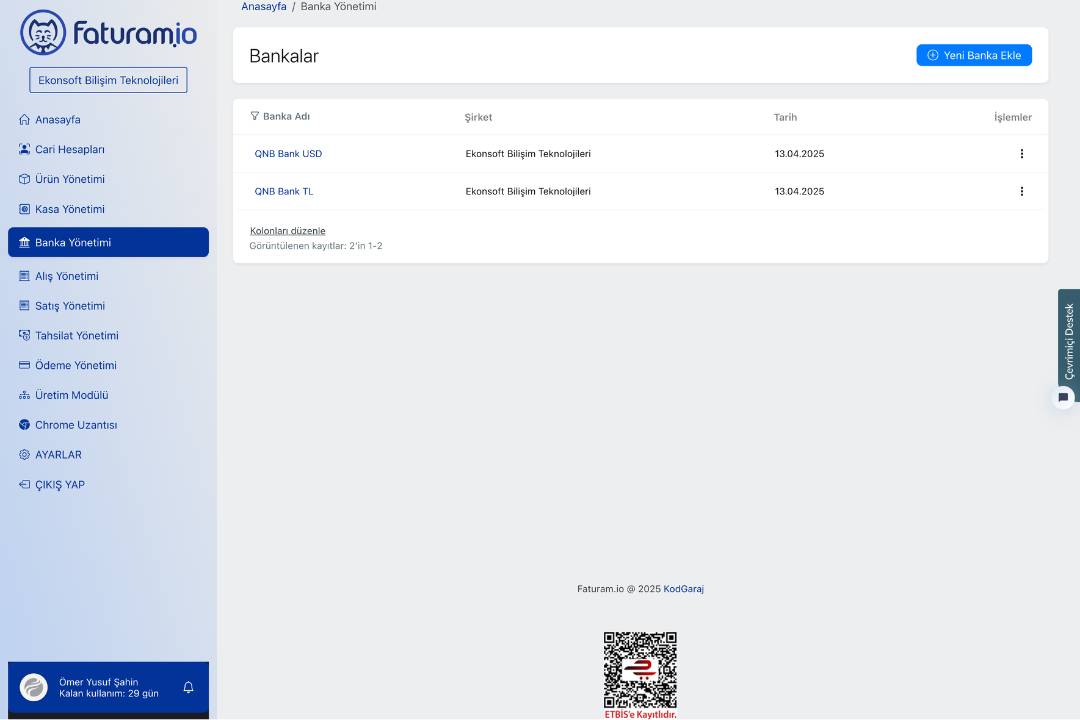Click the Ödeme Yönetimi card icon
Image resolution: width=1080 pixels, height=720 pixels.
24,365
